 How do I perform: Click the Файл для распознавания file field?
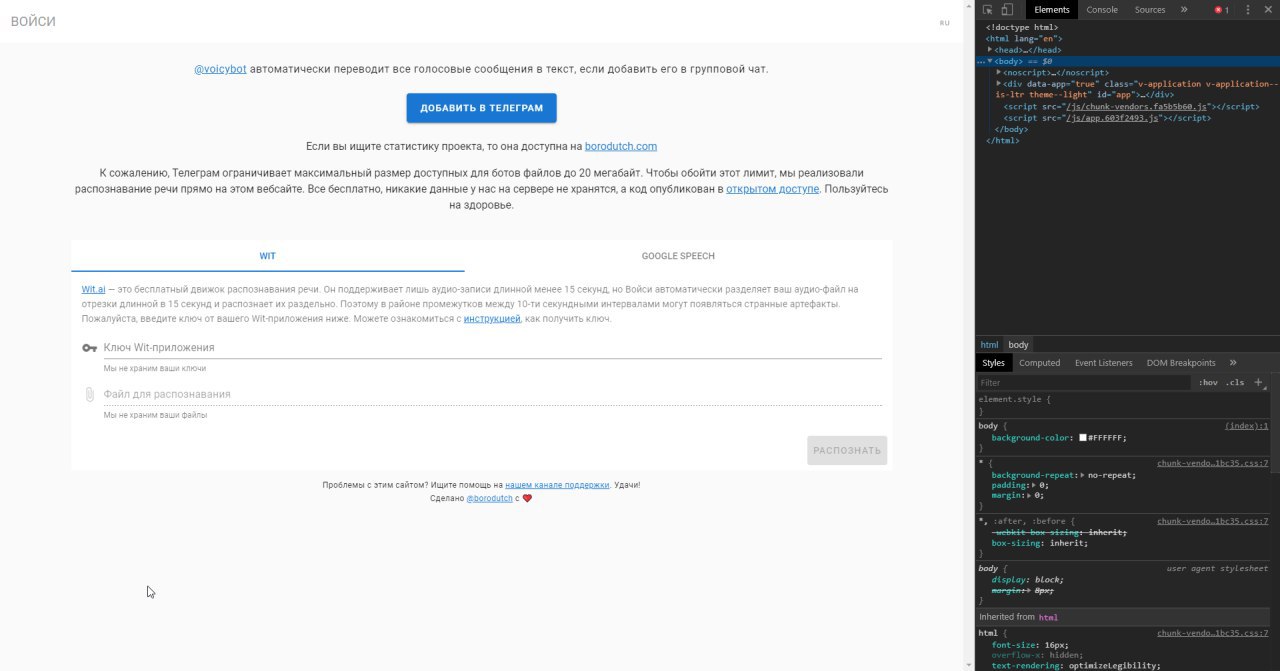[x=492, y=394]
